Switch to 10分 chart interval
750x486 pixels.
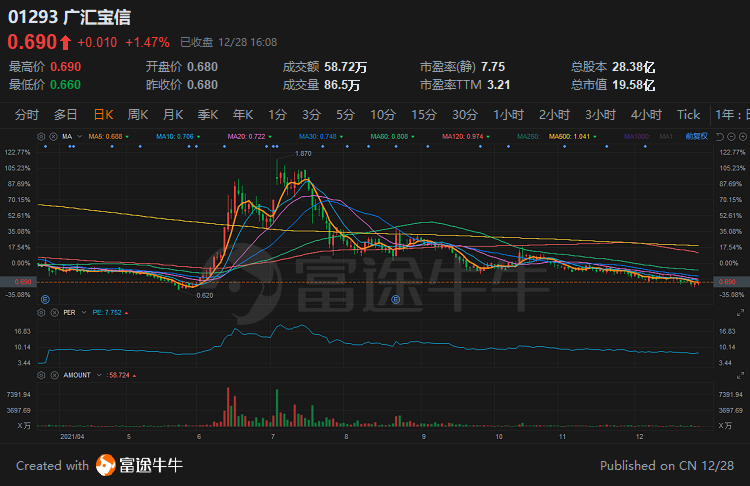(383, 115)
